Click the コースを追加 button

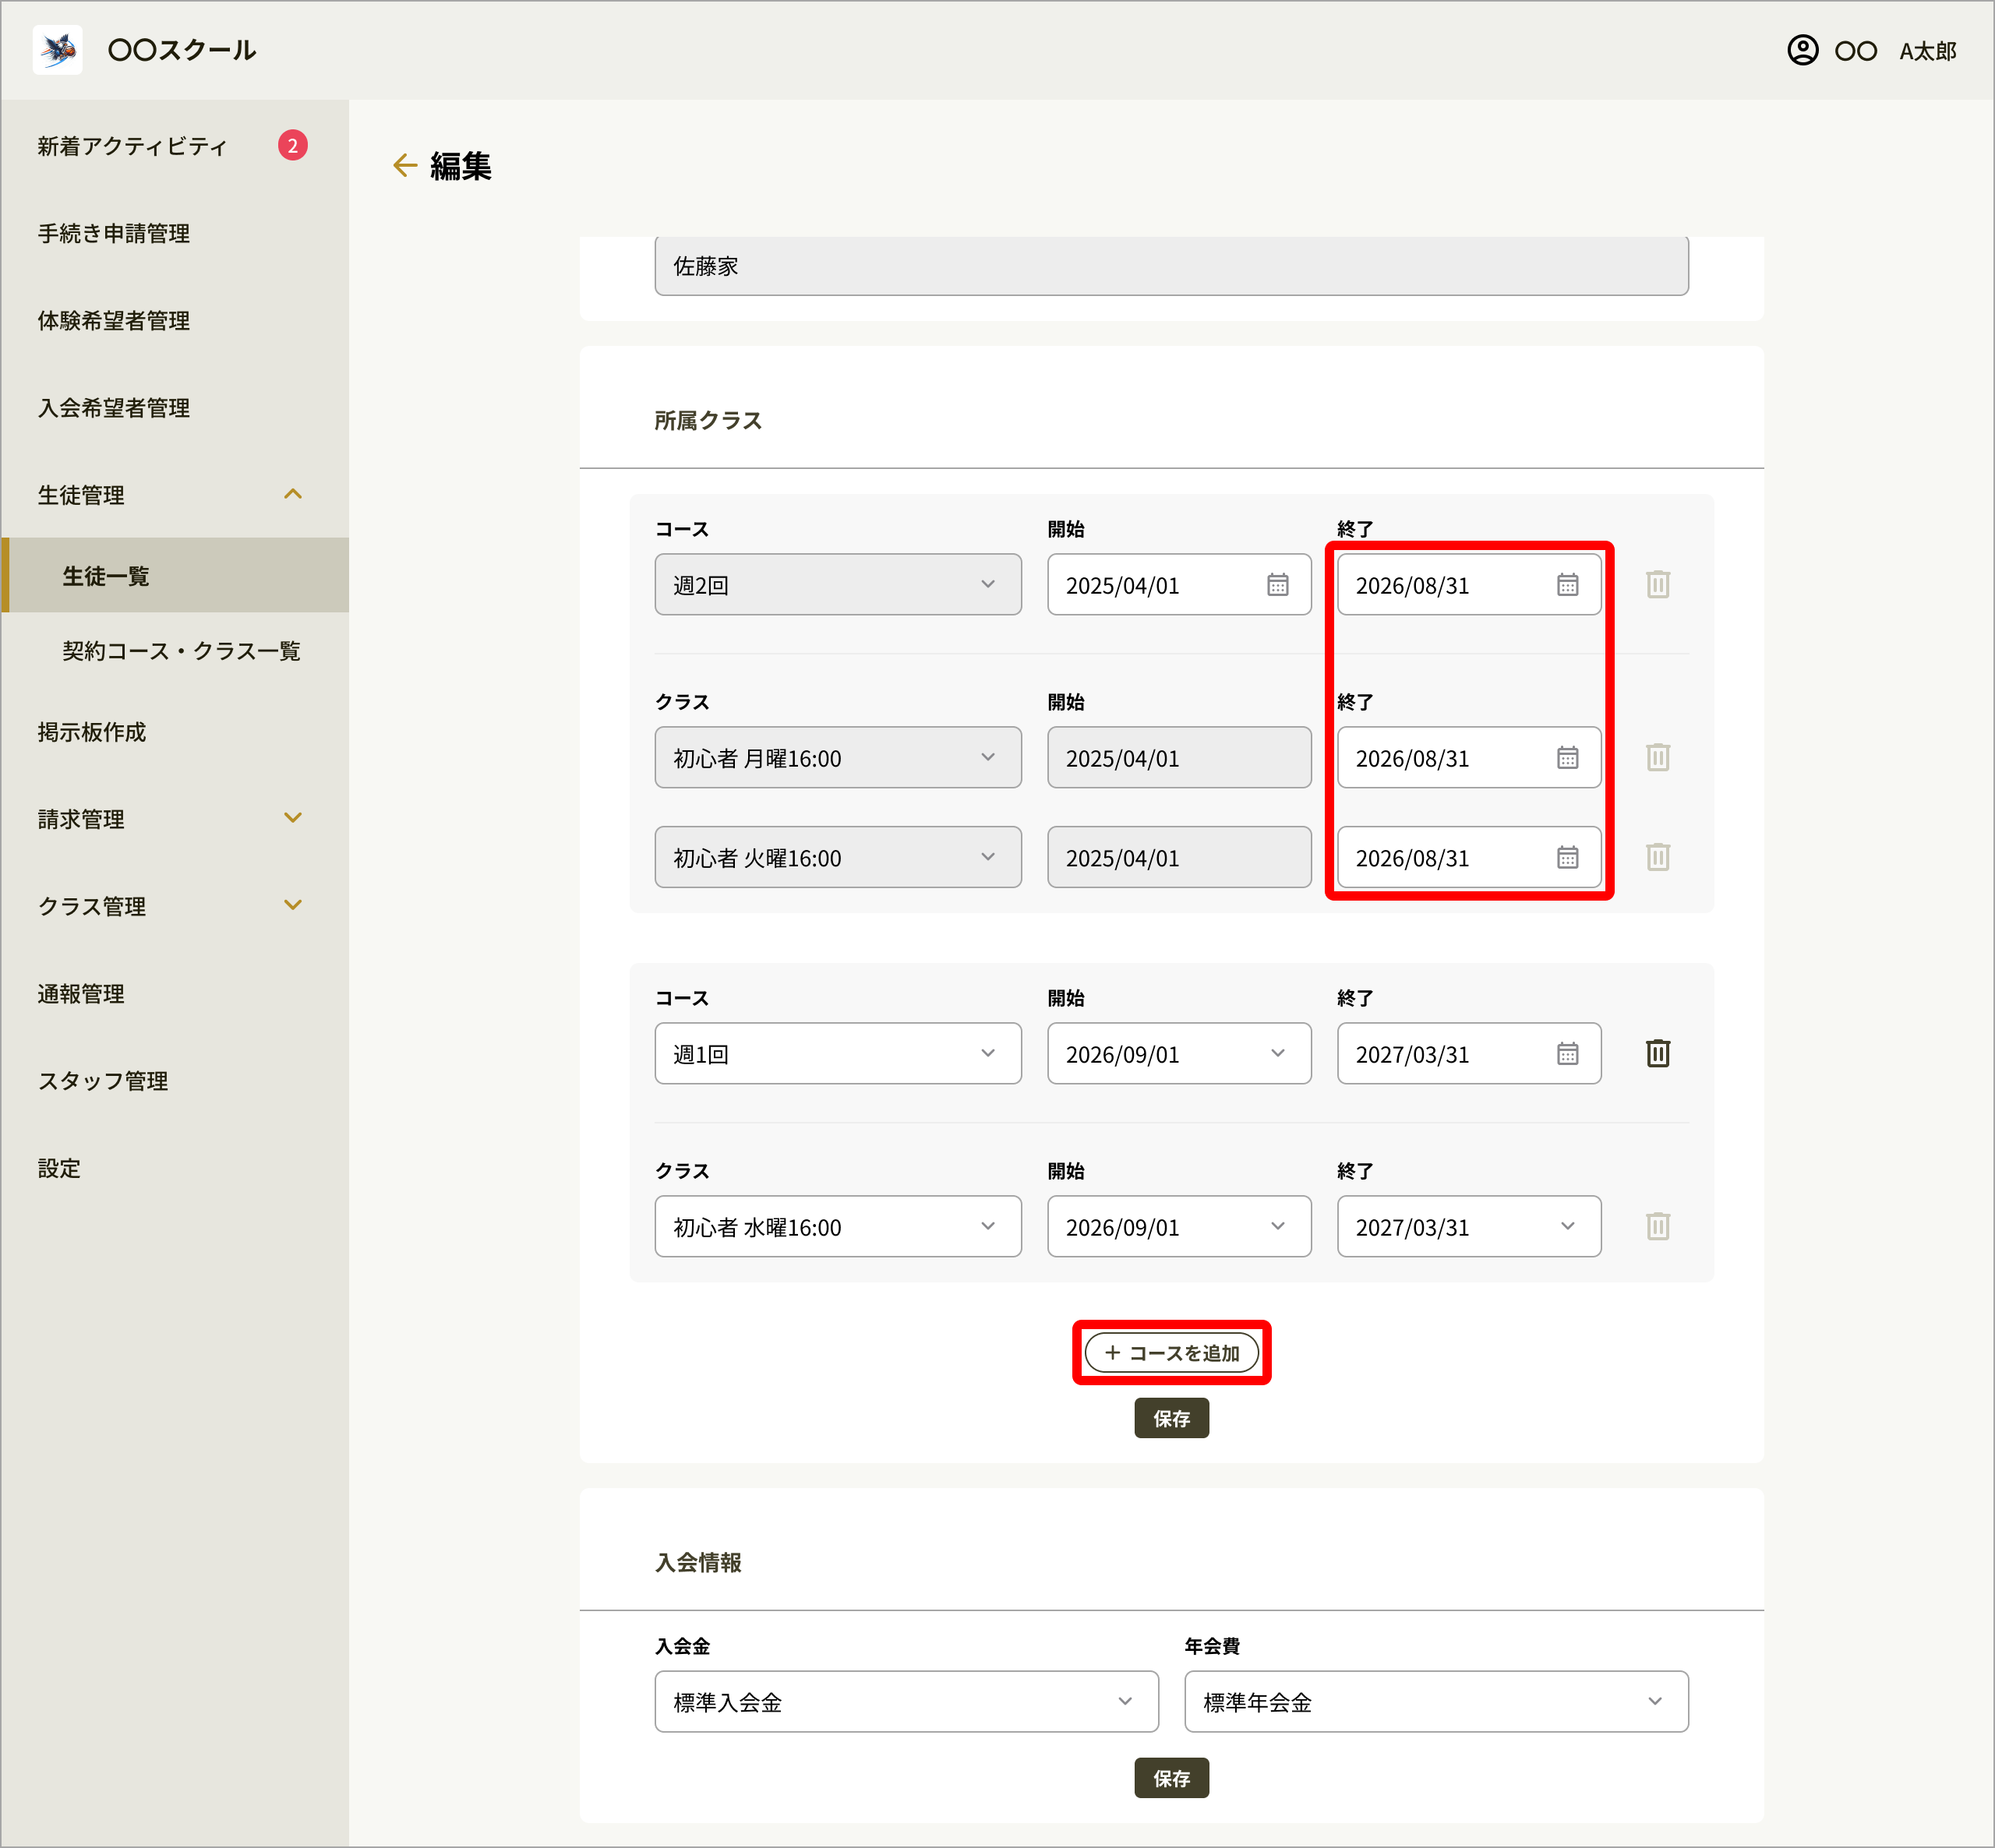click(1171, 1352)
